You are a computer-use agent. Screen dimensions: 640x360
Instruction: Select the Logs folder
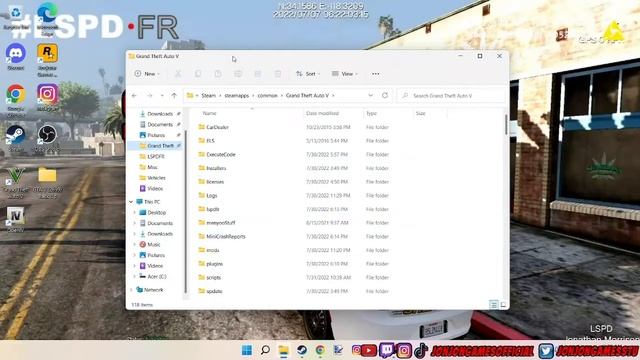click(x=211, y=196)
